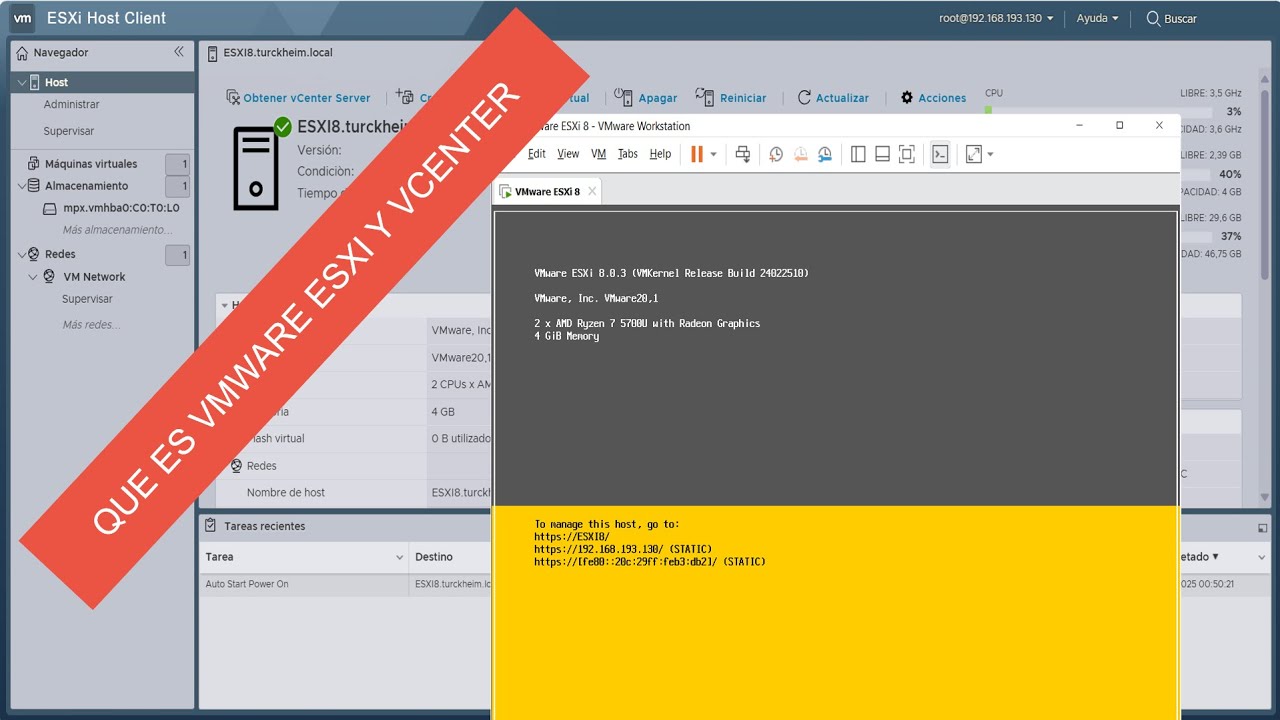Image resolution: width=1280 pixels, height=720 pixels.
Task: Click Send Ctrl+Alt+Del icon in Workstation
Action: point(743,154)
